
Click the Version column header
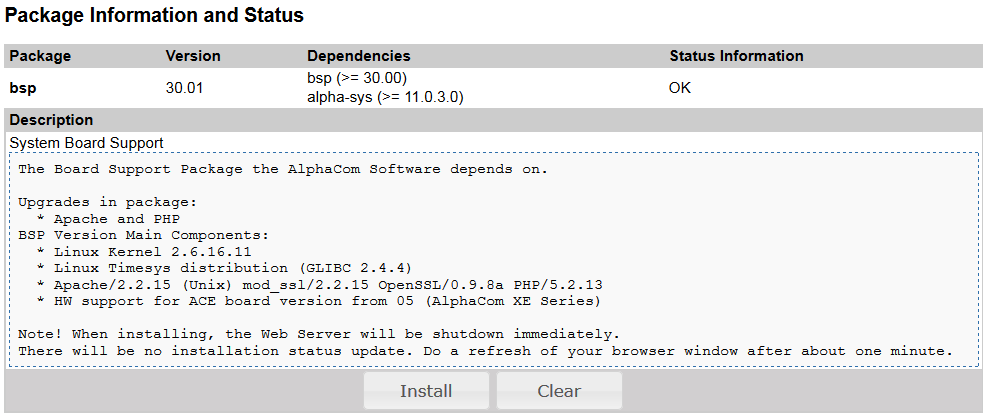tap(193, 56)
